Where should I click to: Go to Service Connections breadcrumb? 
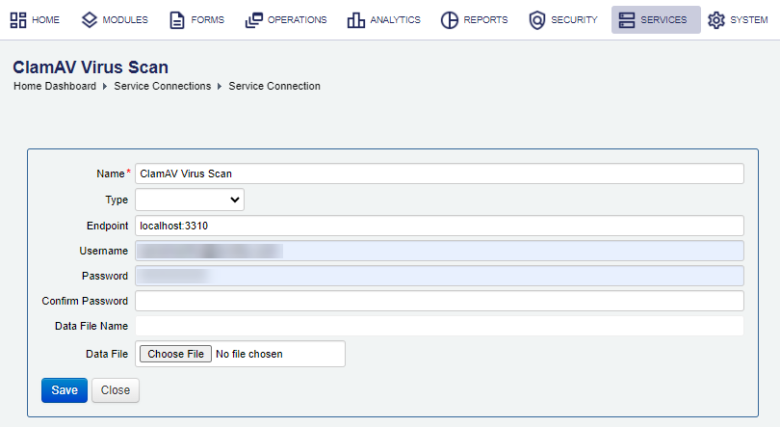[162, 86]
